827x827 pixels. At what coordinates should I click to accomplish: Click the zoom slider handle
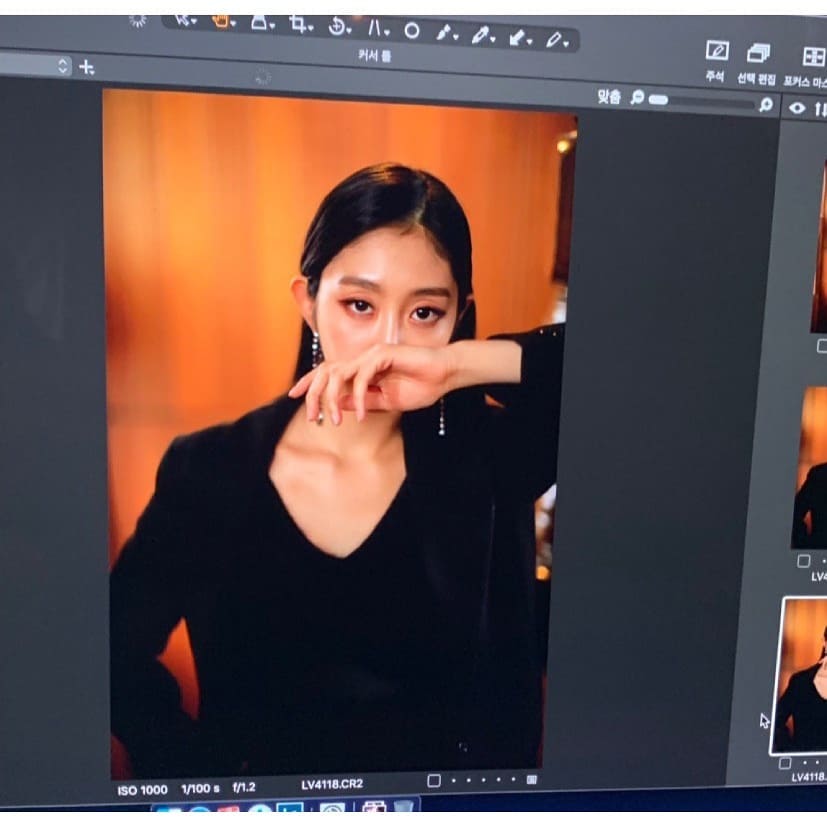pyautogui.click(x=658, y=99)
